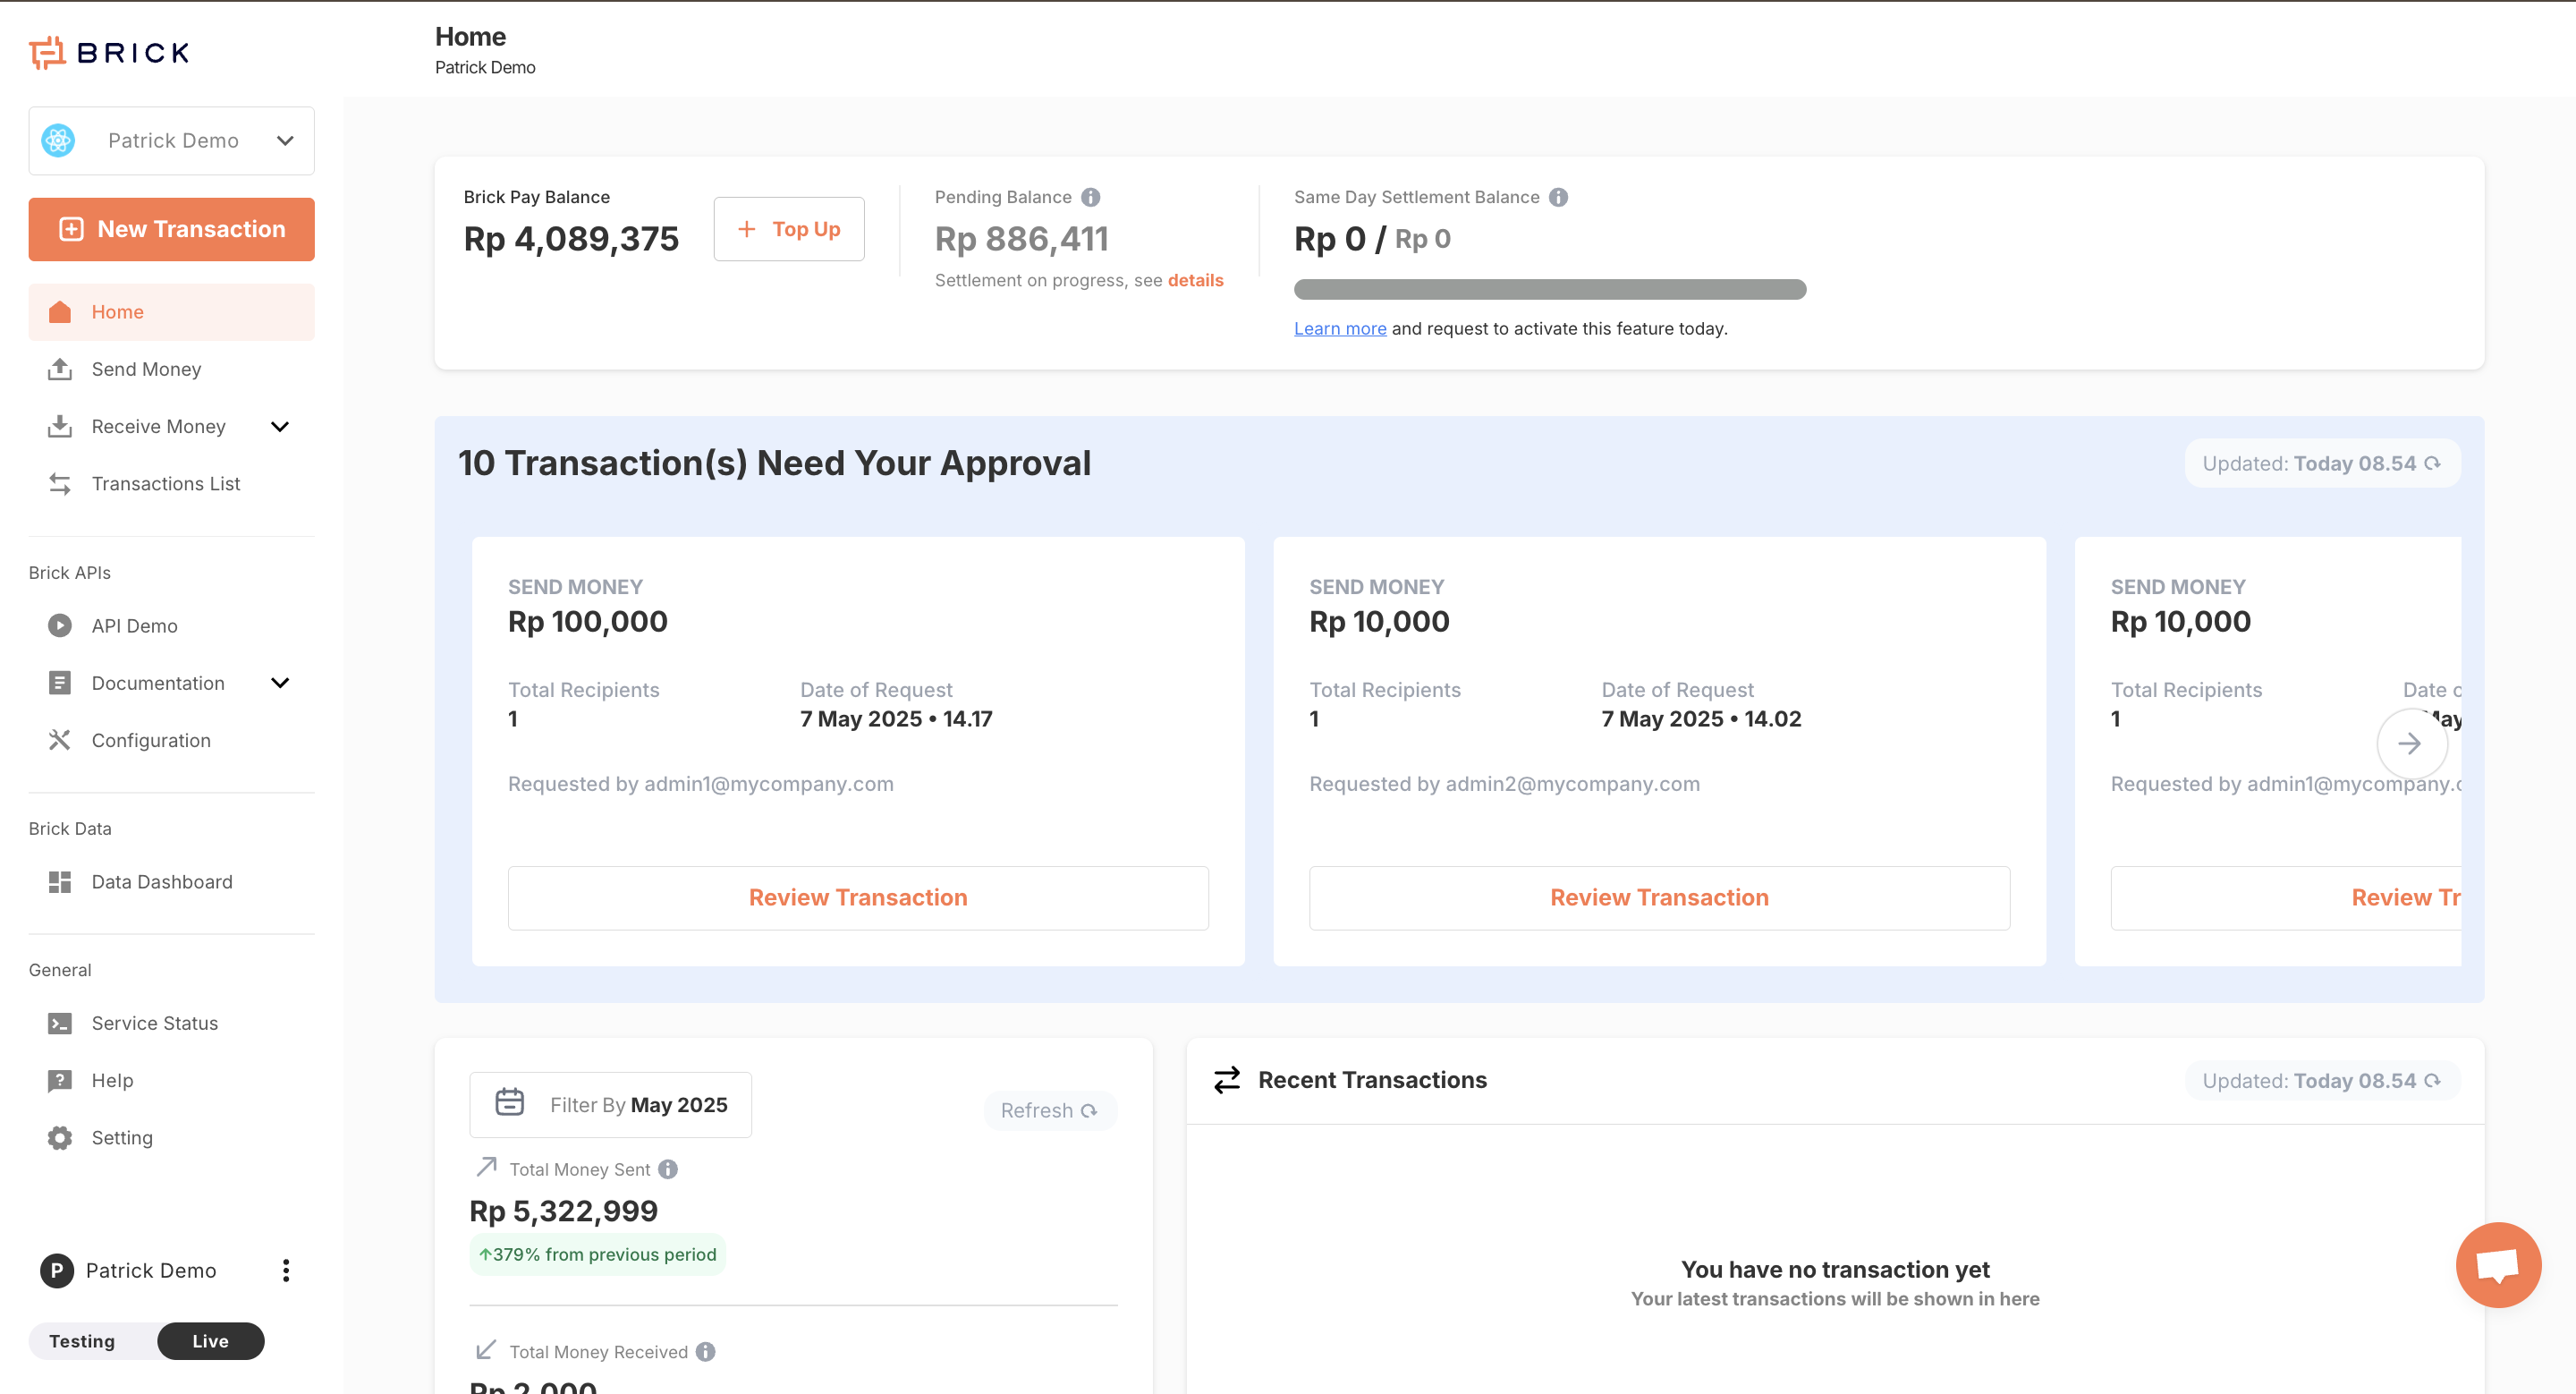Click the Pending Balance info icon

click(1090, 197)
